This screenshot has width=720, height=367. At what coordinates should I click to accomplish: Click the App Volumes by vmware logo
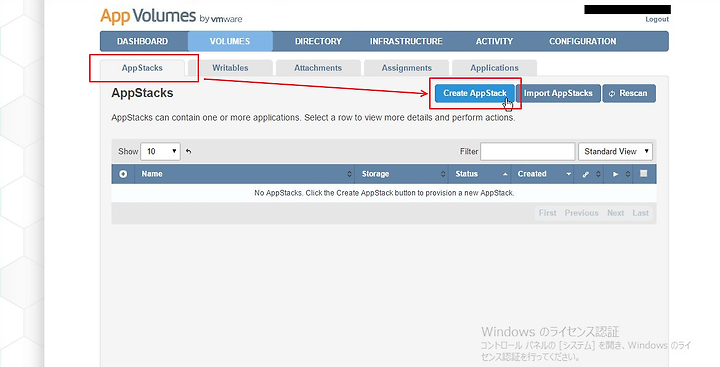coord(171,17)
